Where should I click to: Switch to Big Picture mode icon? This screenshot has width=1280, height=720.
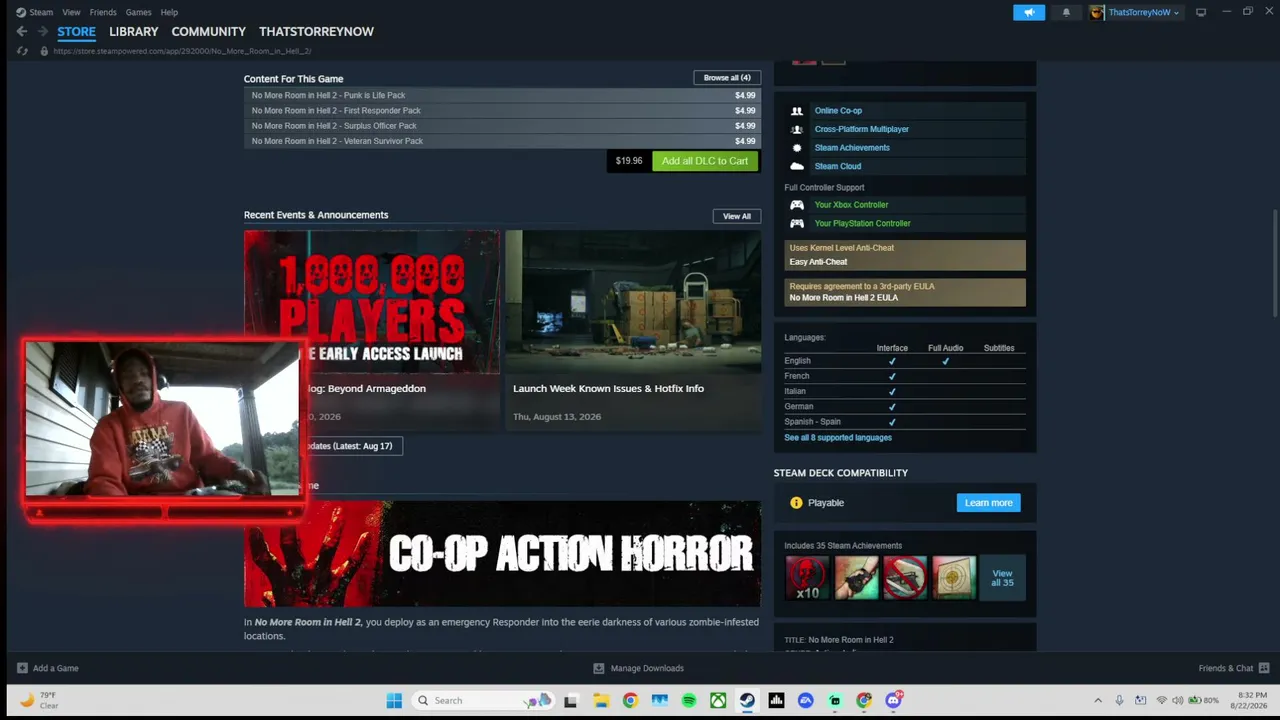click(x=1201, y=12)
